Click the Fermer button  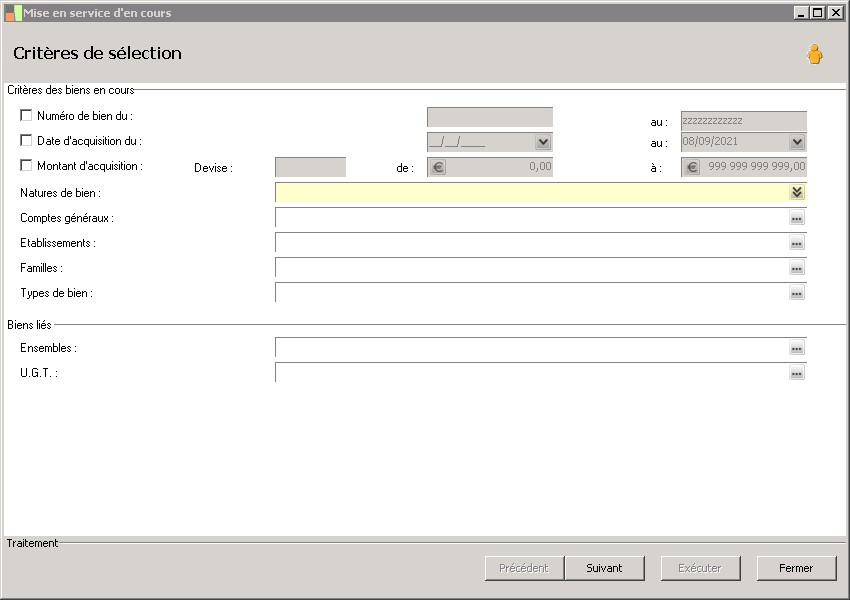796,568
